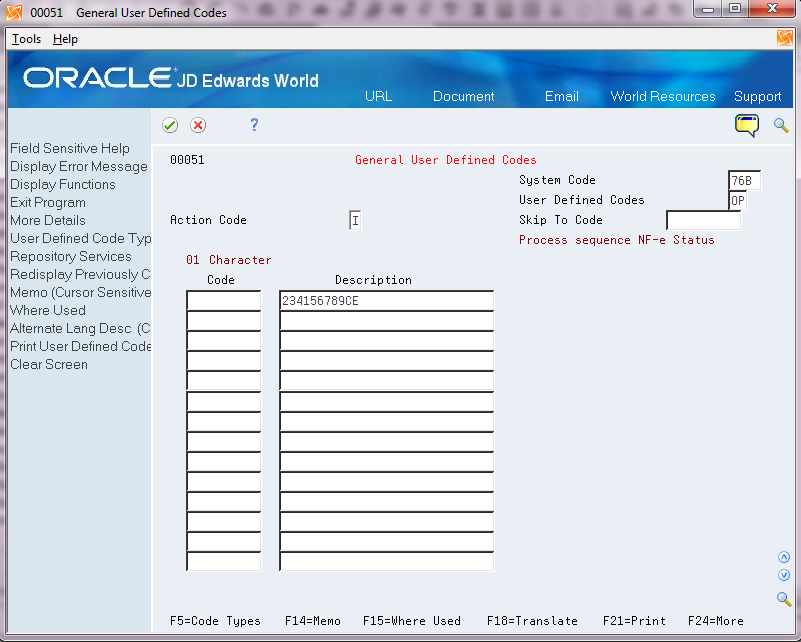Select Alternate Lang Desc in sidebar
Image resolution: width=801 pixels, height=642 pixels.
pyautogui.click(x=80, y=328)
